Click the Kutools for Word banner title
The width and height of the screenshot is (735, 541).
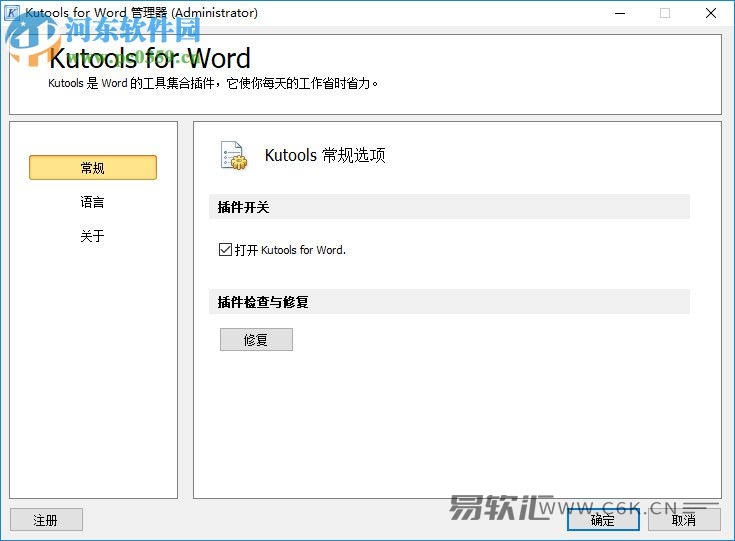[x=150, y=59]
